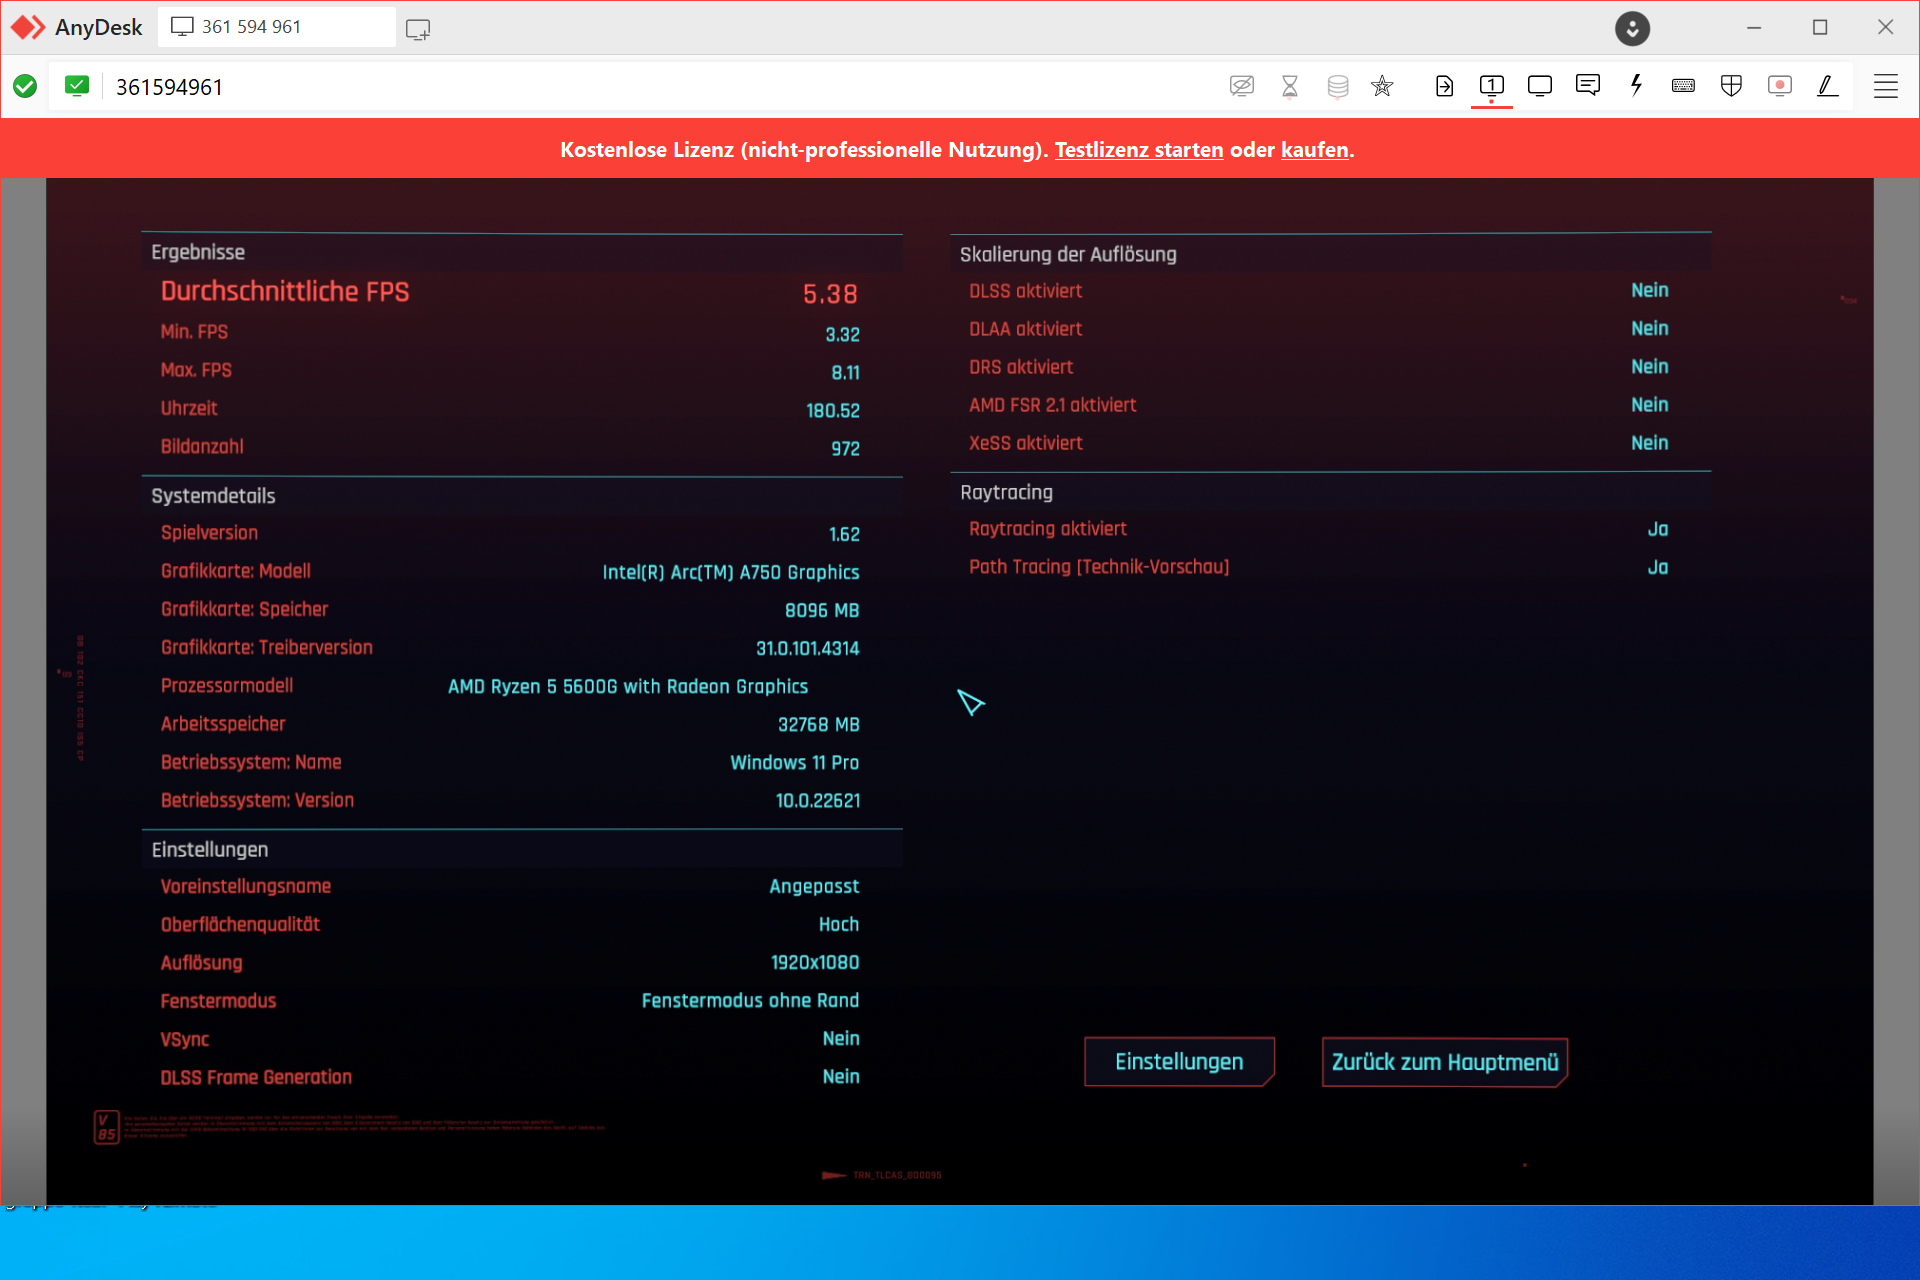Open whiteboard pen tool
Image resolution: width=1920 pixels, height=1280 pixels.
1827,86
